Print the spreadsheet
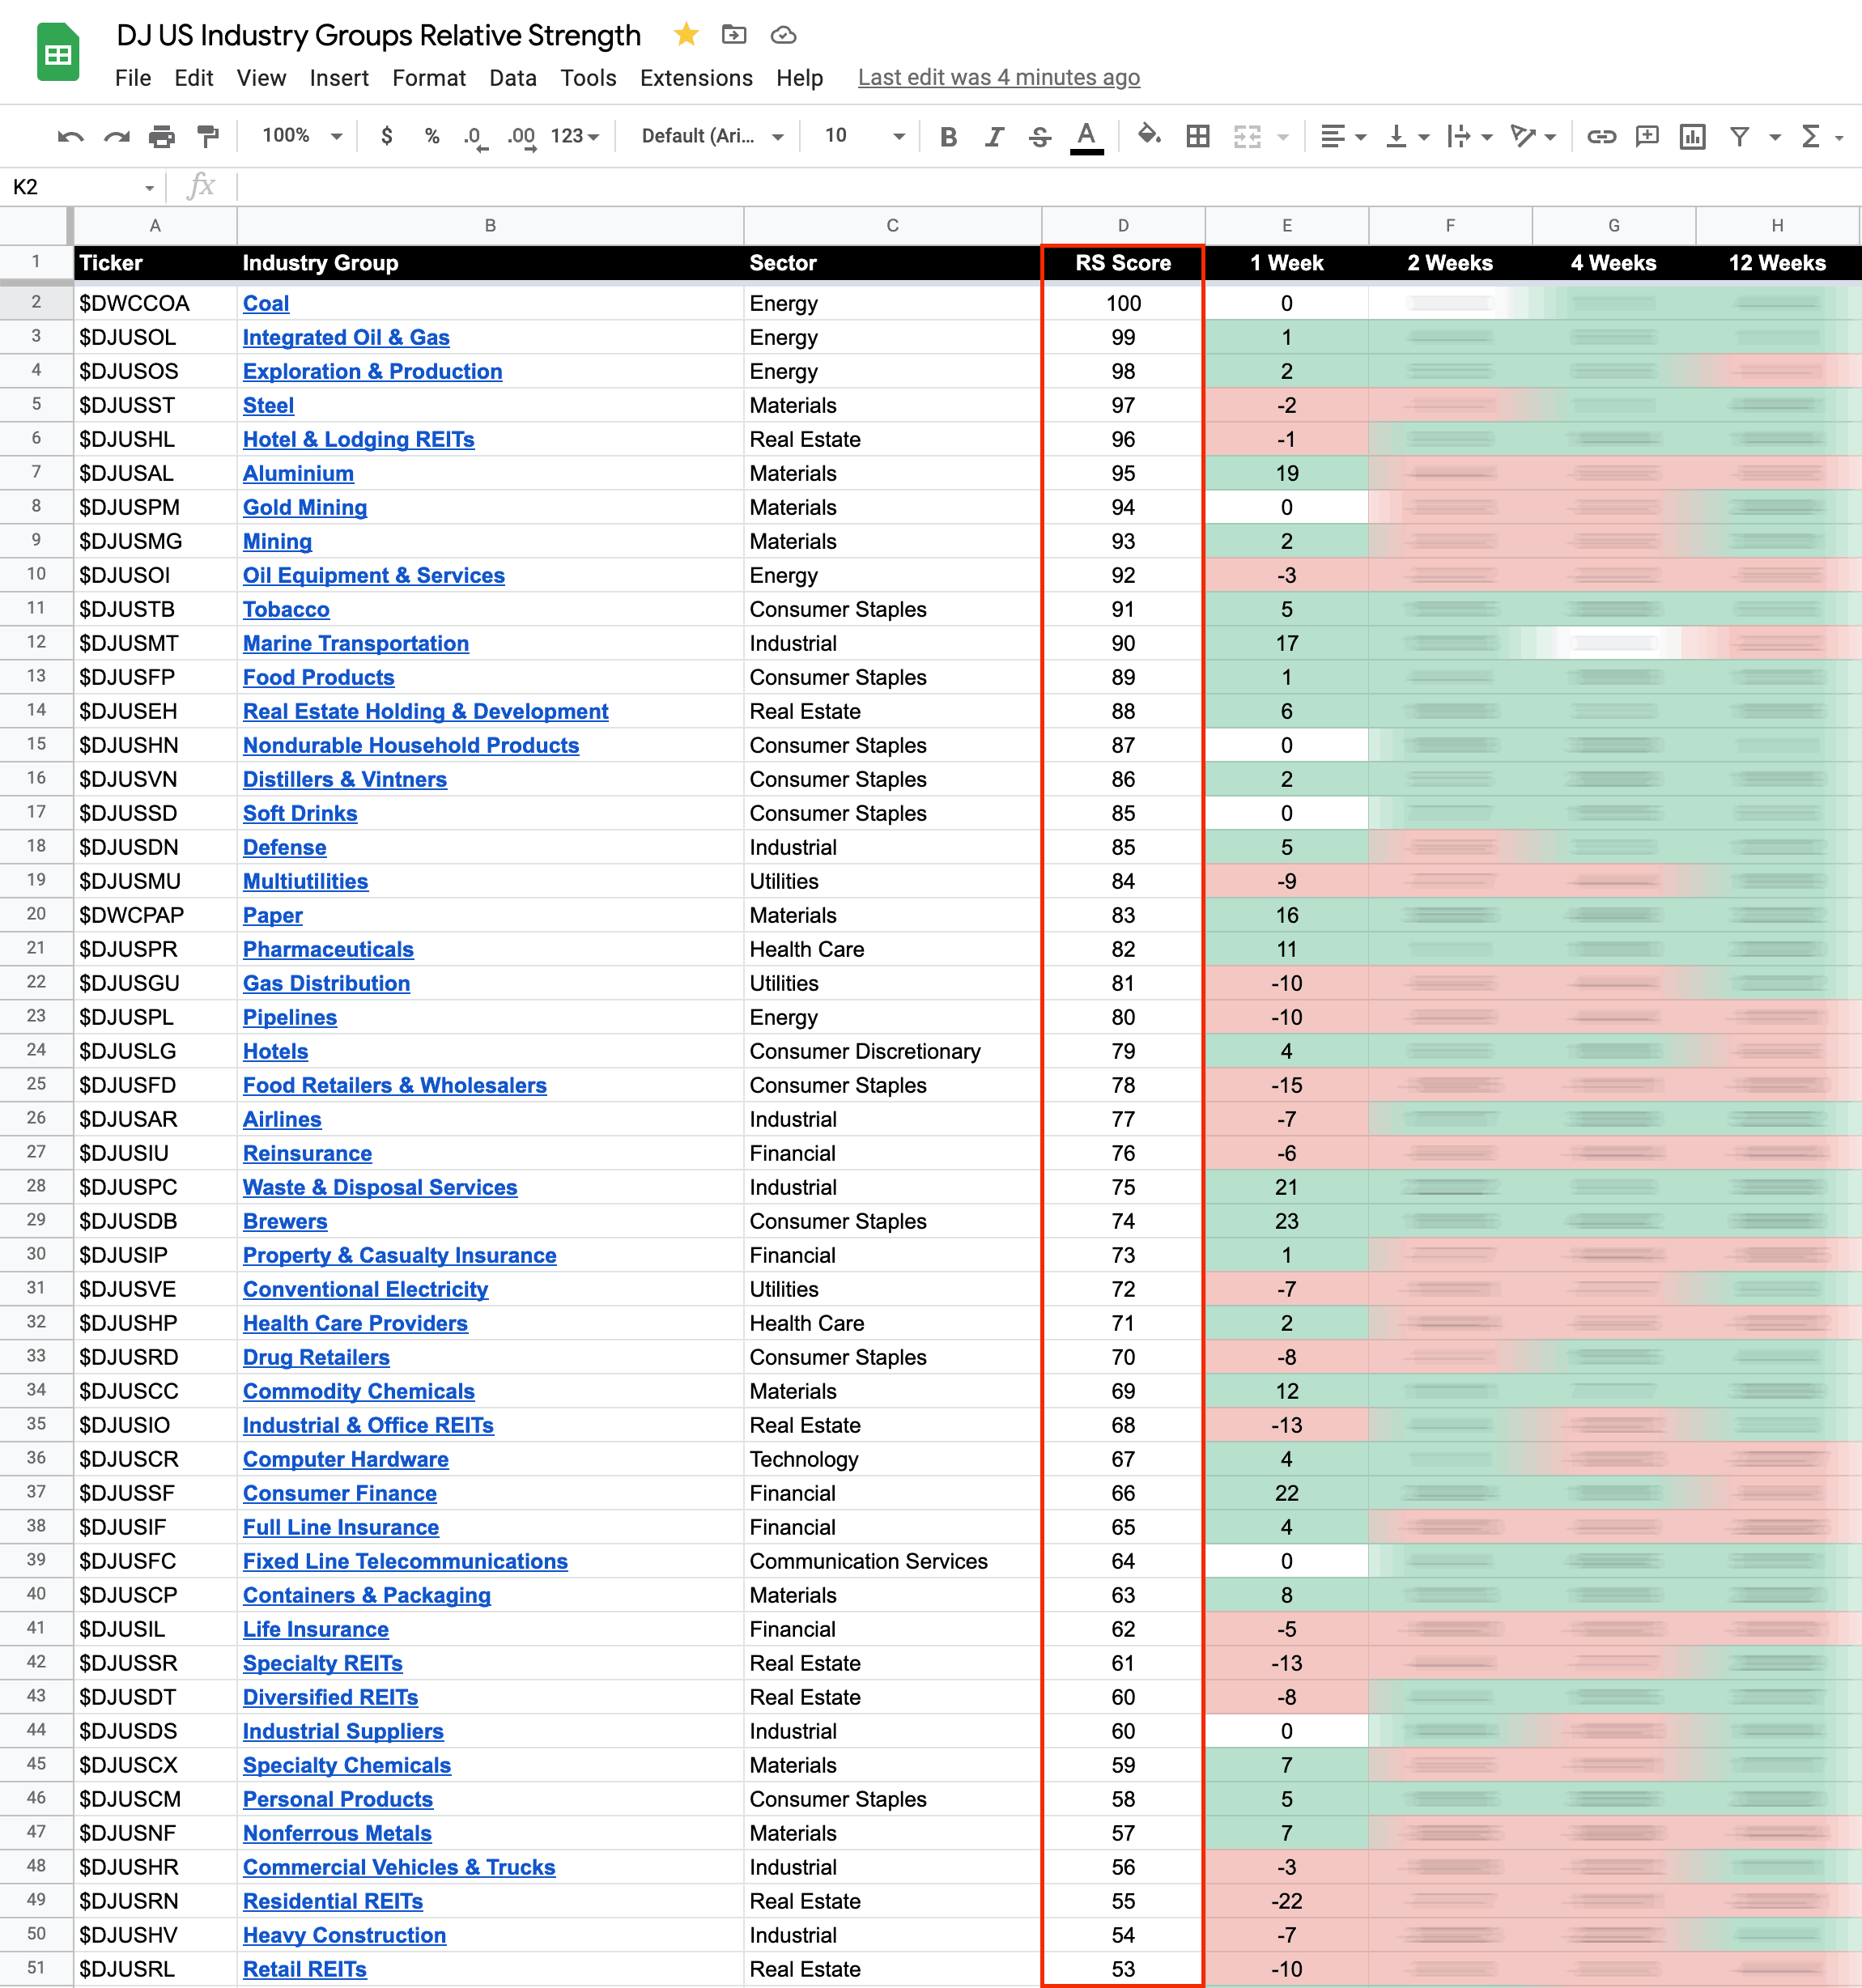The image size is (1862, 1988). 162,136
